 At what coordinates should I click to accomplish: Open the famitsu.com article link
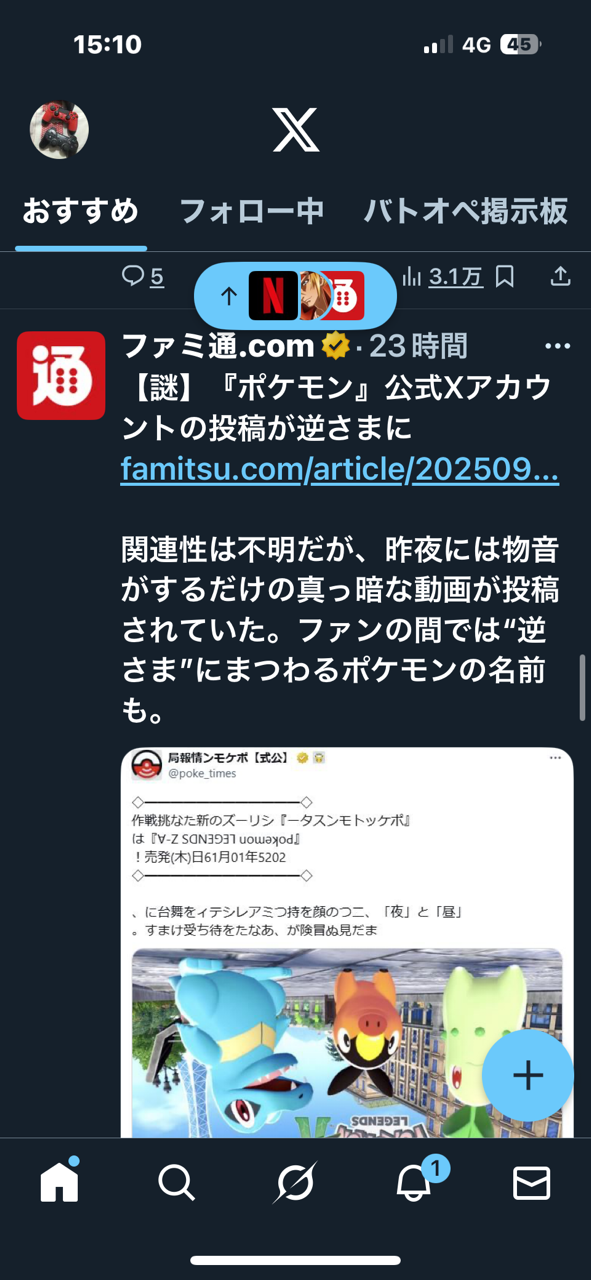click(x=339, y=468)
